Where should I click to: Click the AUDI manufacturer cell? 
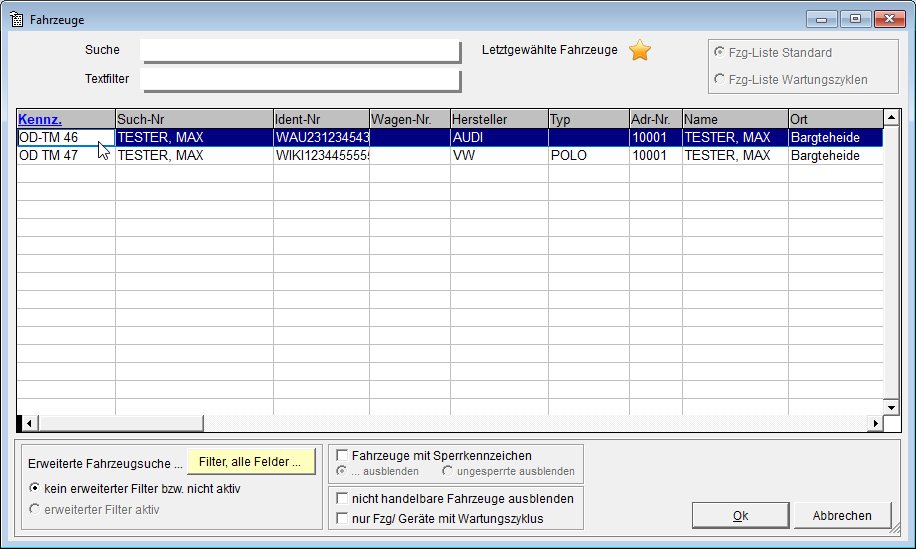coord(499,137)
